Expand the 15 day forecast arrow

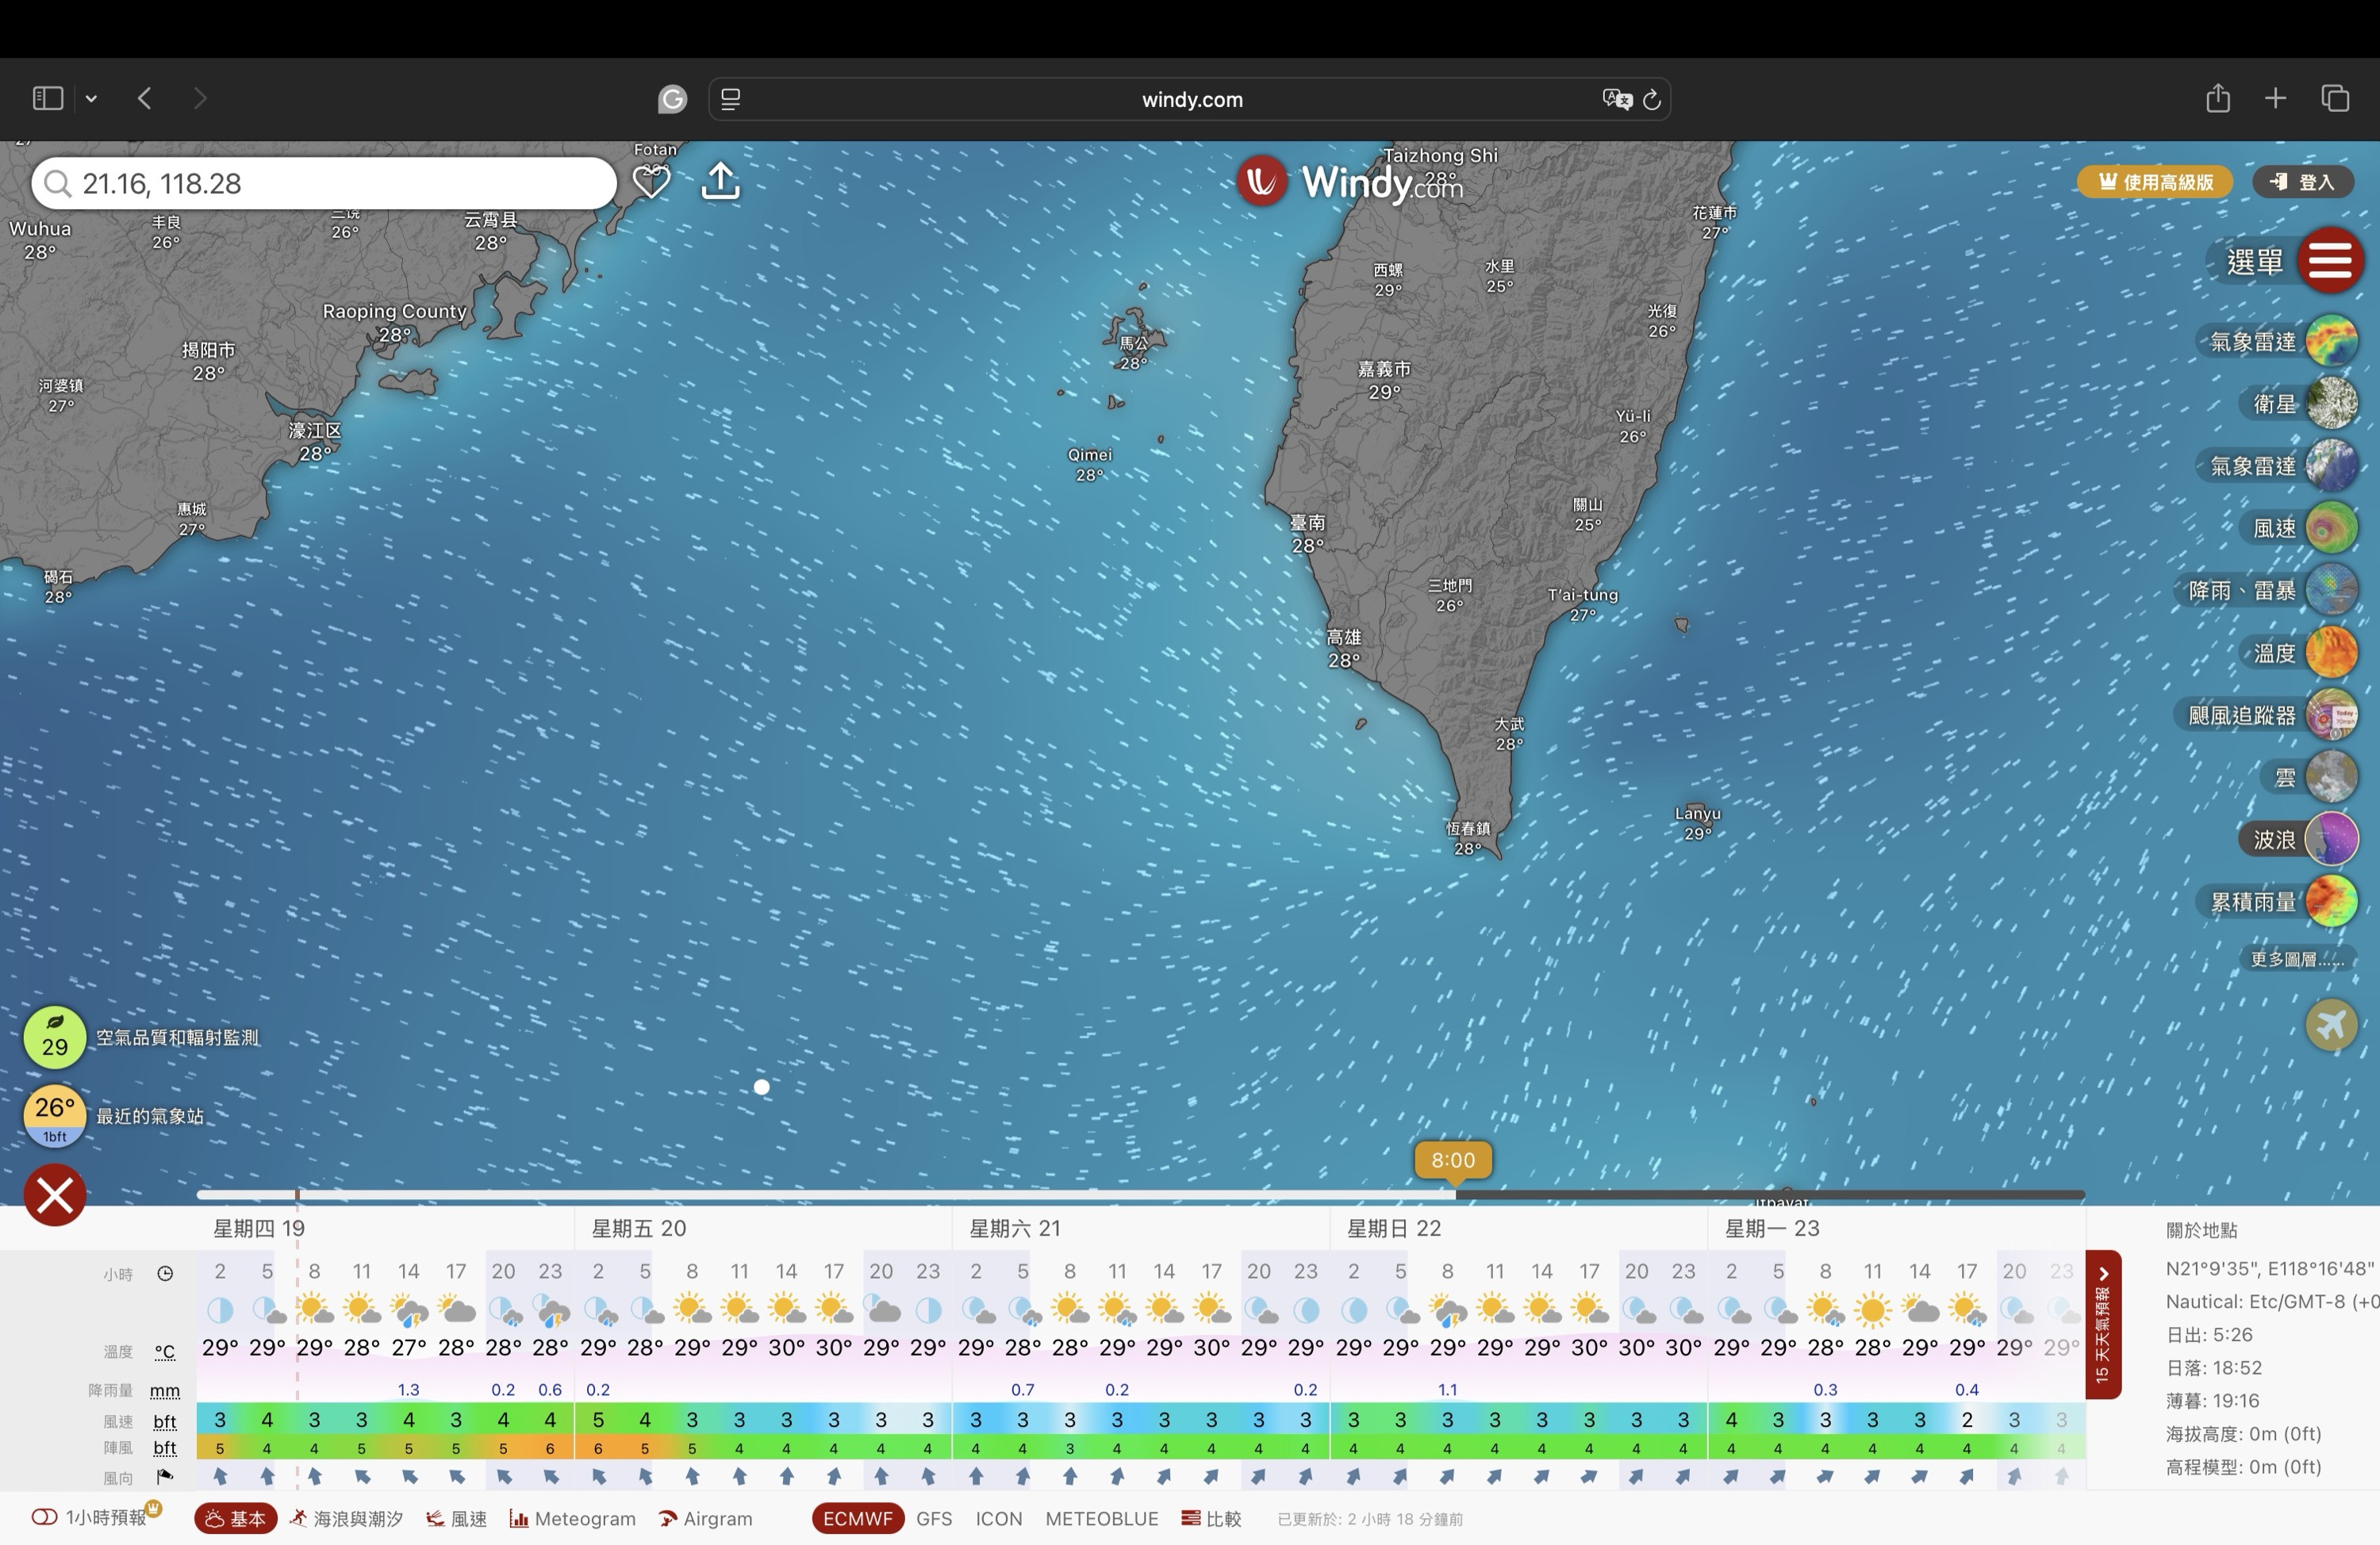2103,1324
